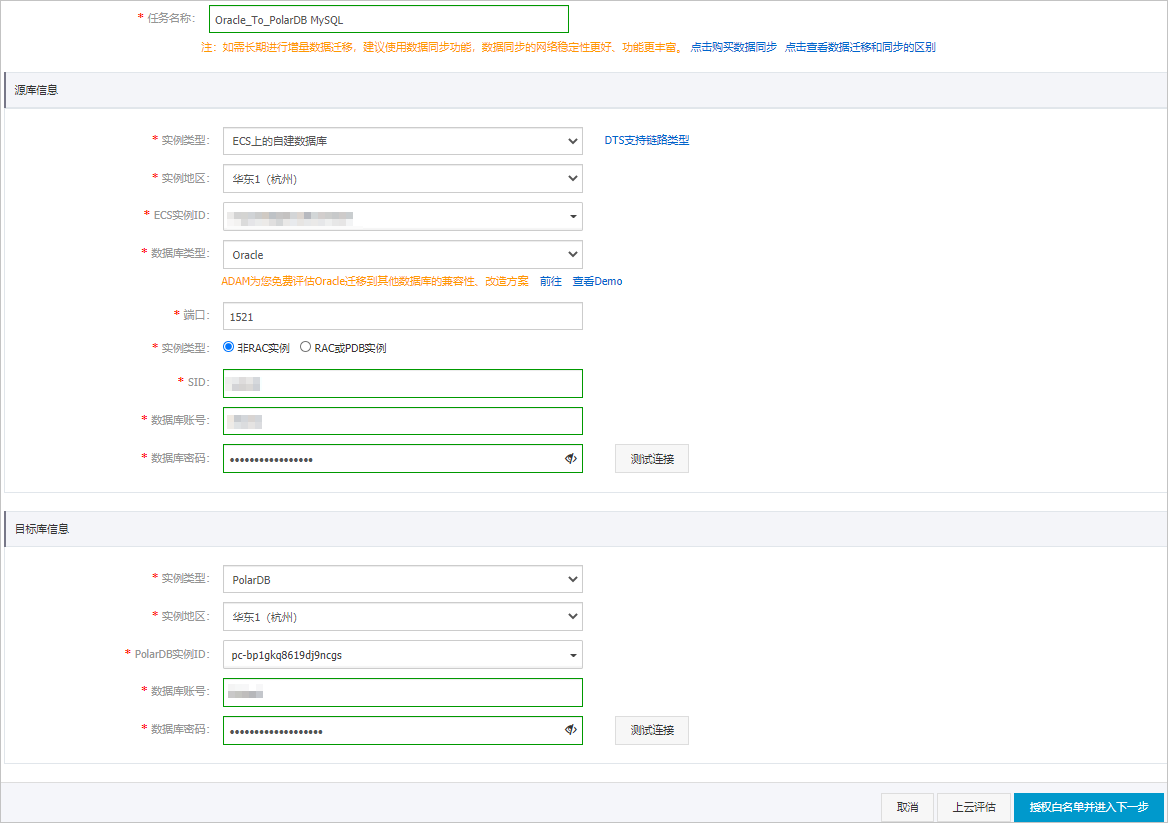Show the source database password
Image resolution: width=1168 pixels, height=823 pixels.
pyautogui.click(x=570, y=458)
